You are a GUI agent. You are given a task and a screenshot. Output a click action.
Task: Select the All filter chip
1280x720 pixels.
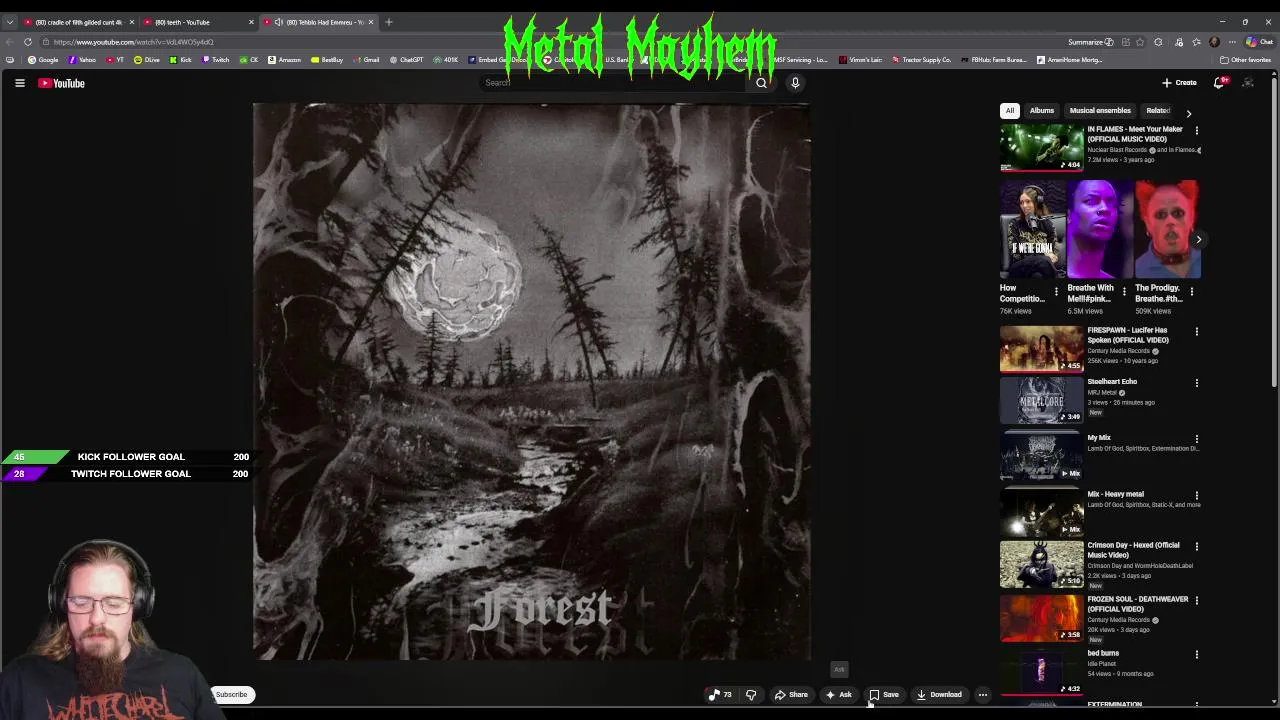(1010, 111)
